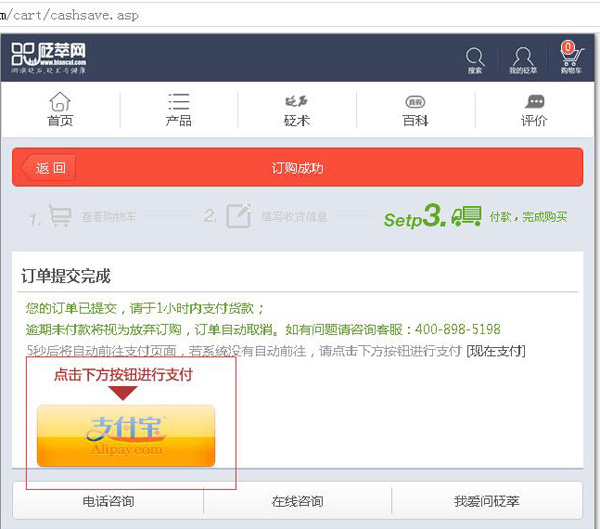600x529 pixels.
Task: Tap the 电话咨询 button
Action: pos(108,501)
